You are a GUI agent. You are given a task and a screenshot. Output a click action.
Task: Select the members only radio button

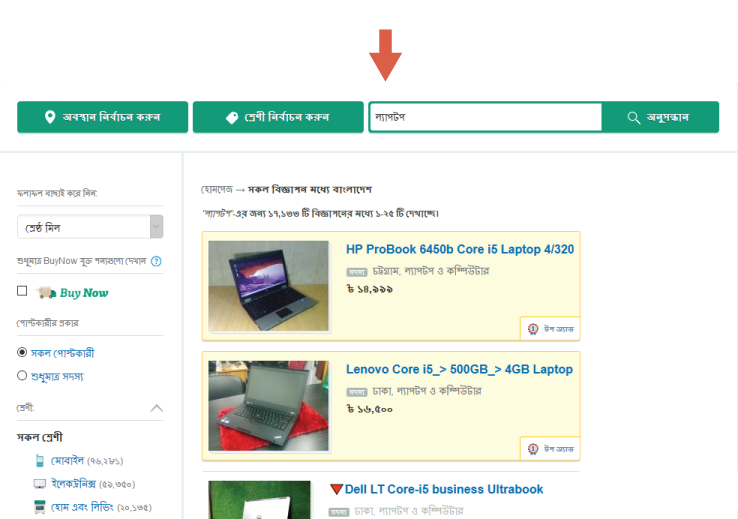(22, 375)
